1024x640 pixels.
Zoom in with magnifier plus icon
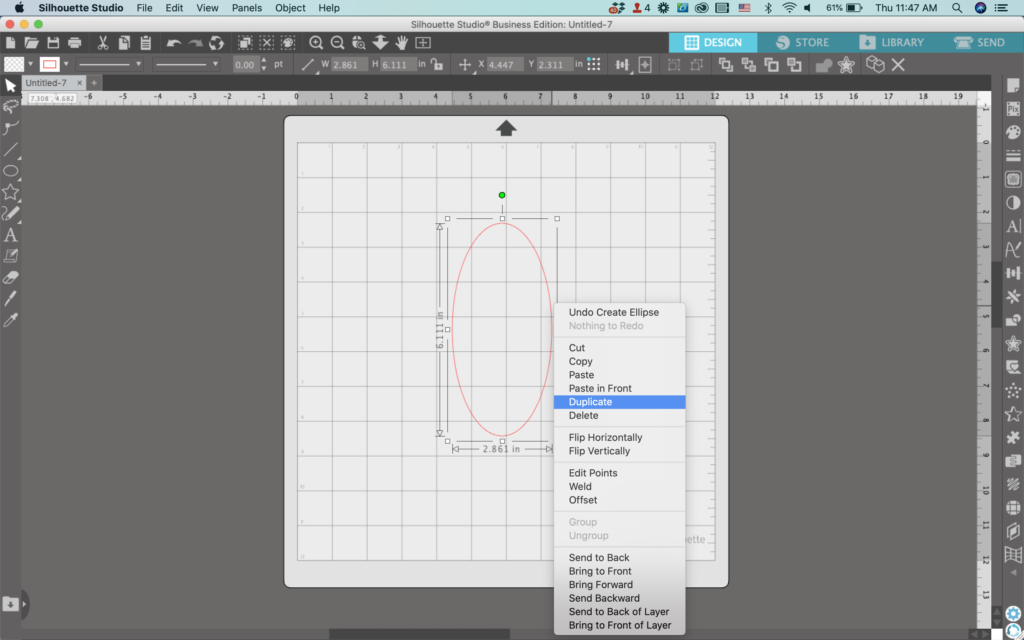click(316, 43)
